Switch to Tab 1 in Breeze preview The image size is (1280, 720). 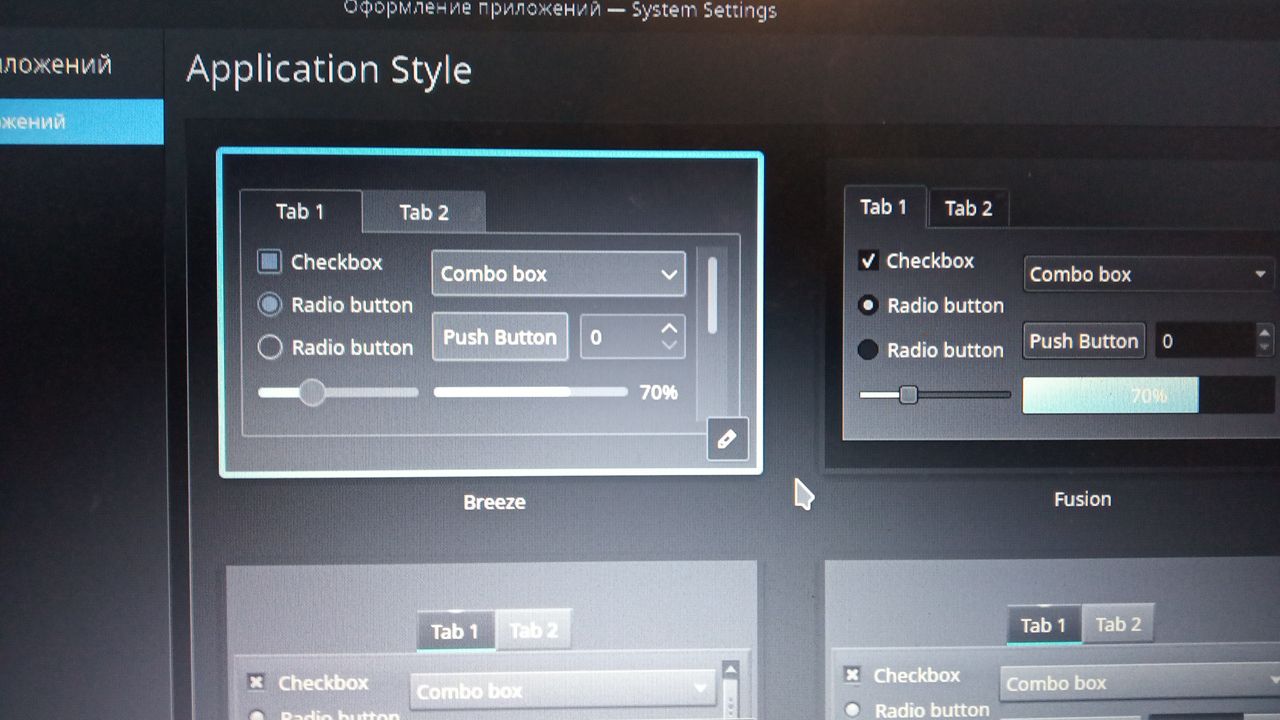point(300,211)
